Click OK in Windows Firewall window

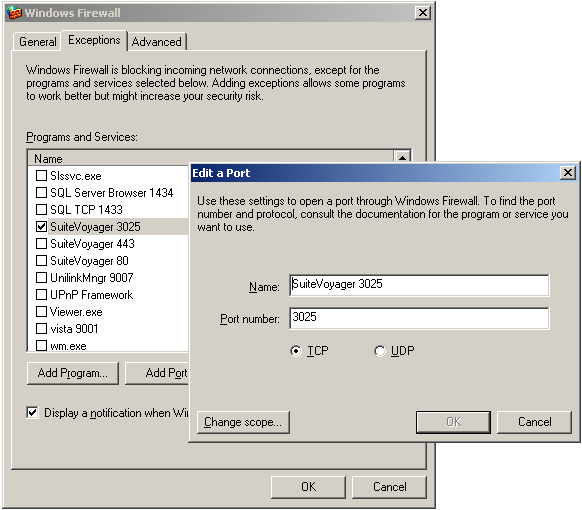click(308, 487)
